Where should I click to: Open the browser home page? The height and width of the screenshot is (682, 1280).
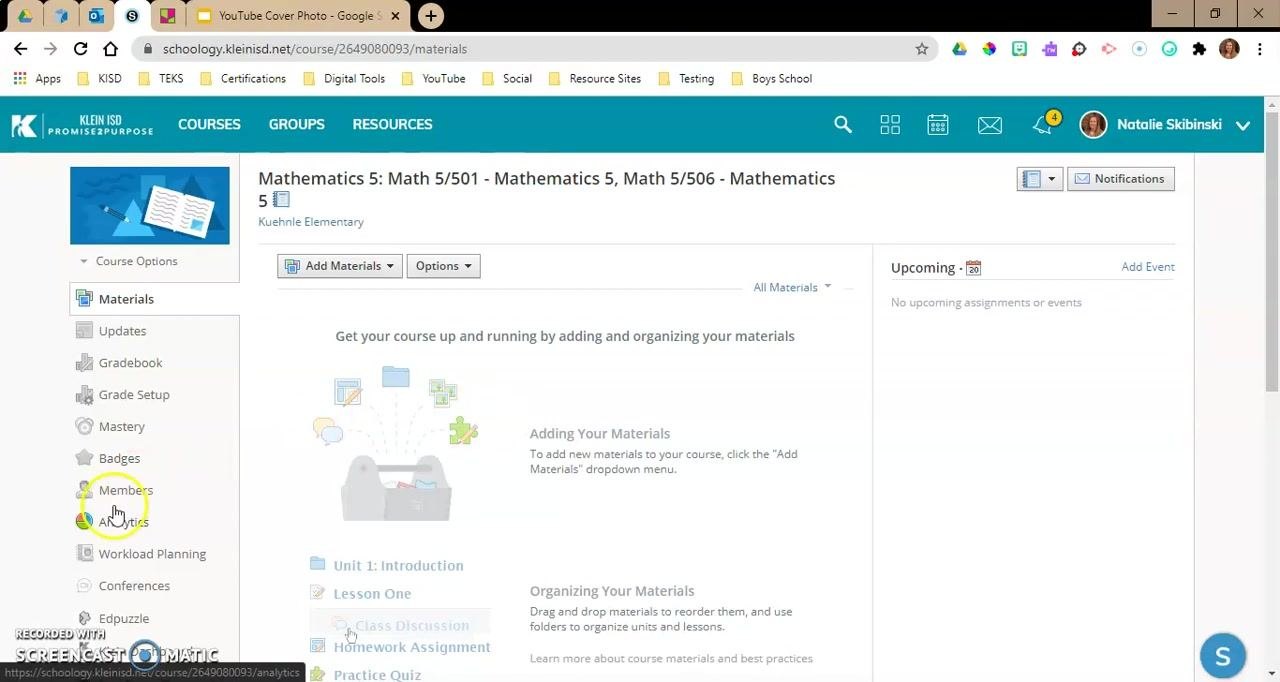110,48
